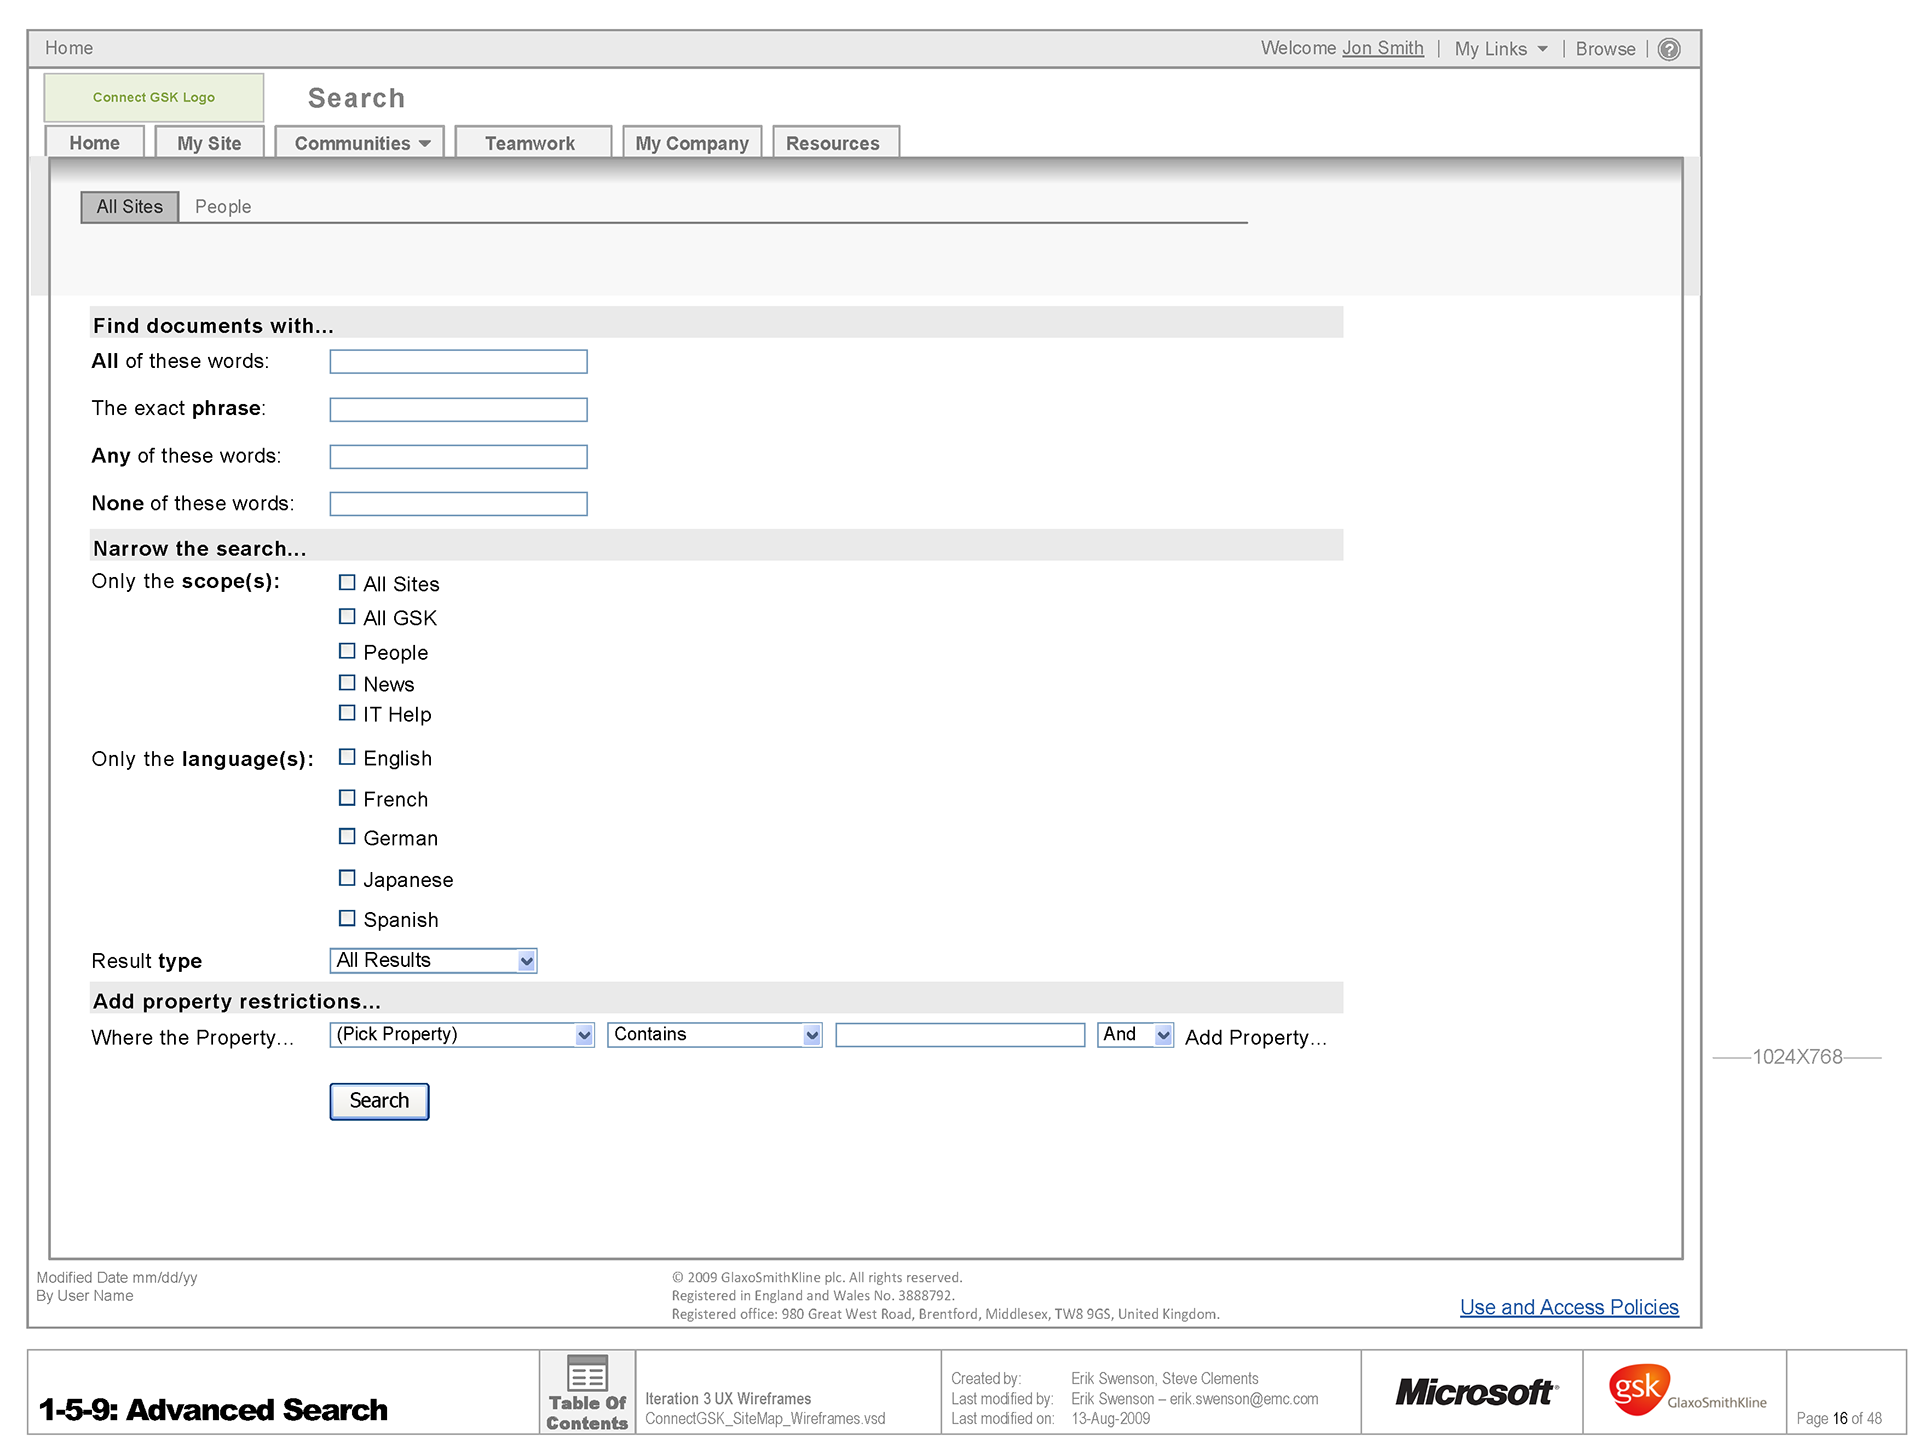Image resolution: width=1920 pixels, height=1447 pixels.
Task: Switch to the People search tab
Action: 223,207
